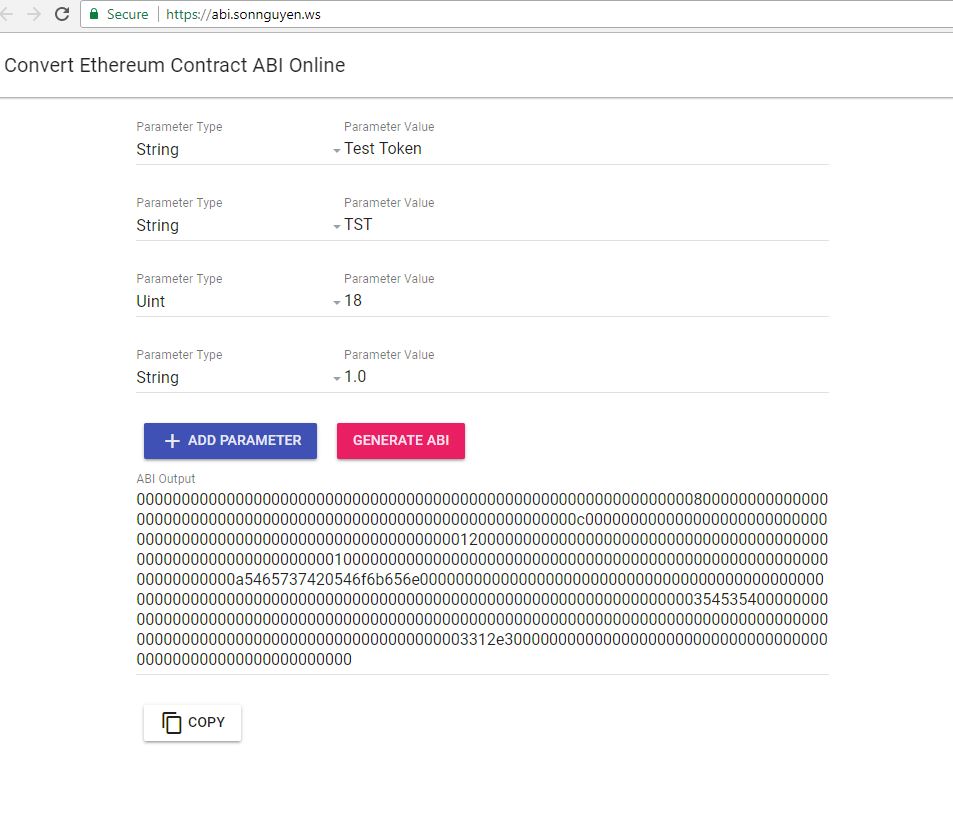Click the Parameter Value label above Test Token
Viewport: 953px width, 813px height.
coord(389,127)
